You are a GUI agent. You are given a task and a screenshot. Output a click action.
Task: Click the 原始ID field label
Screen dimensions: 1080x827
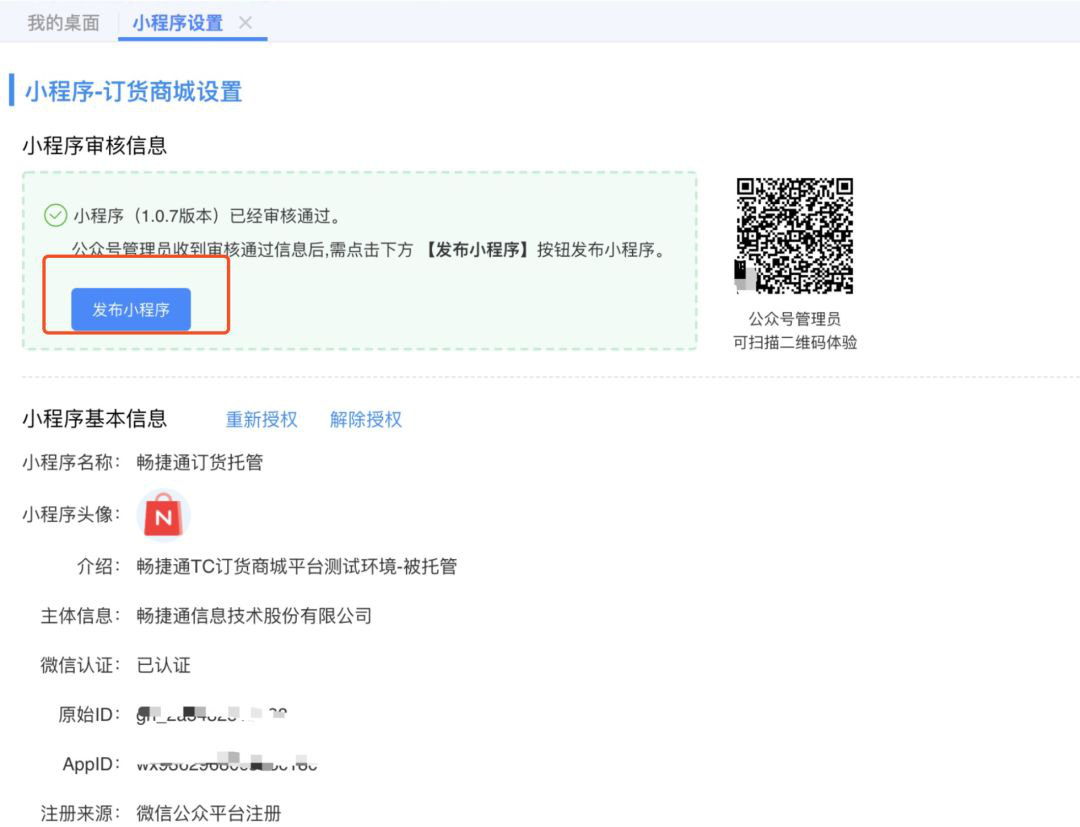point(89,715)
